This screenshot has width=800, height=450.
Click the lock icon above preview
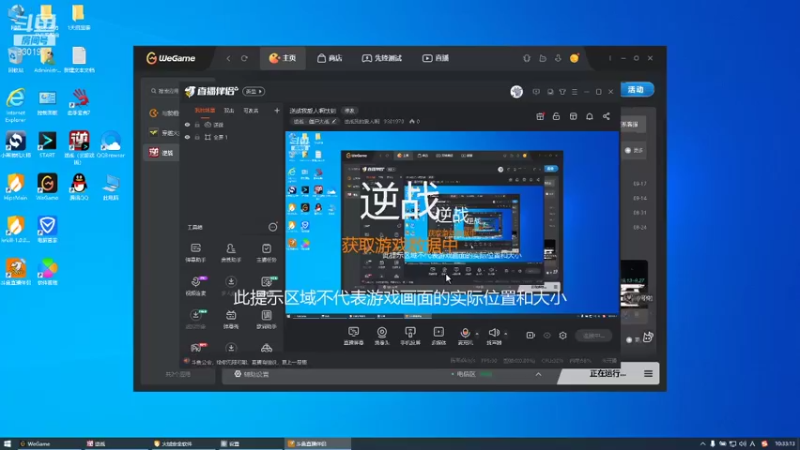pyautogui.click(x=556, y=117)
